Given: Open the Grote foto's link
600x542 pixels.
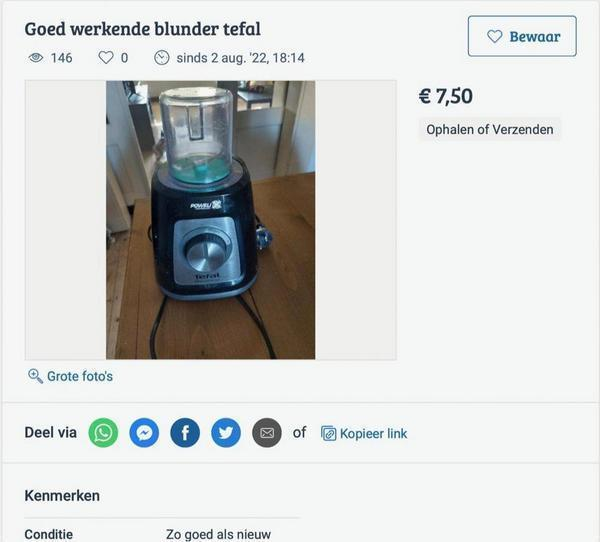Looking at the screenshot, I should pos(80,376).
